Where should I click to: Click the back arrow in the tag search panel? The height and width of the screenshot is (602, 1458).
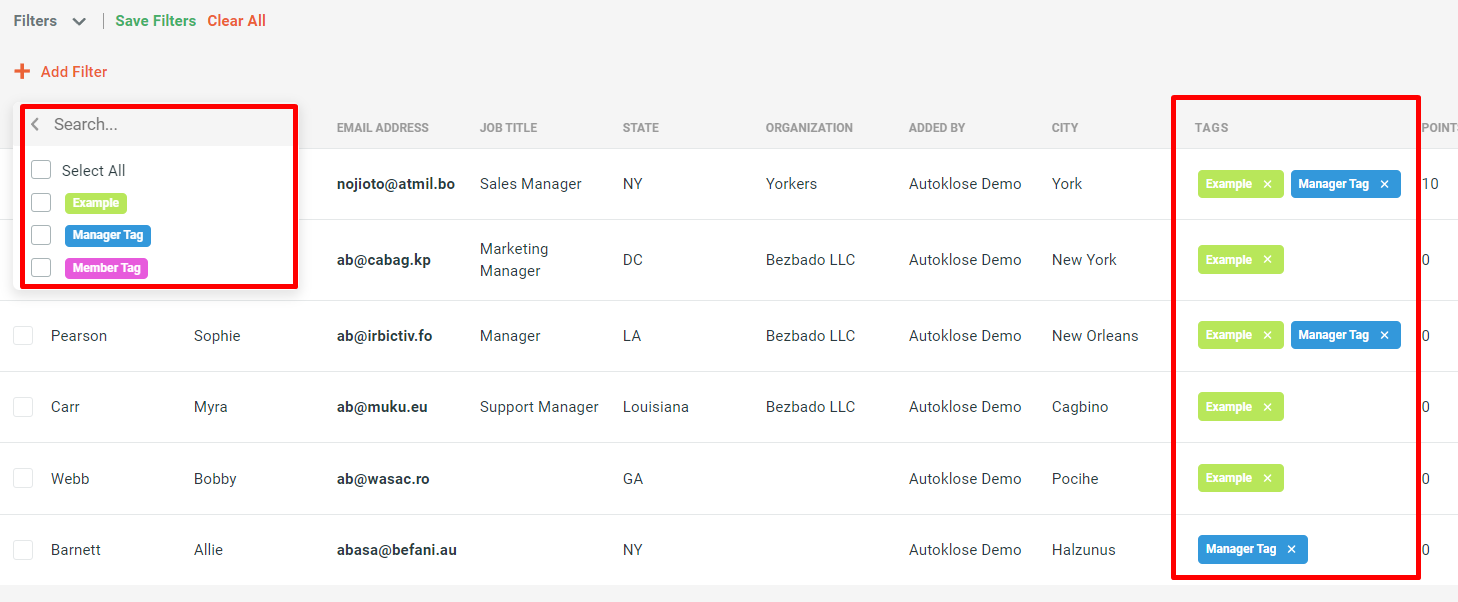[x=34, y=124]
